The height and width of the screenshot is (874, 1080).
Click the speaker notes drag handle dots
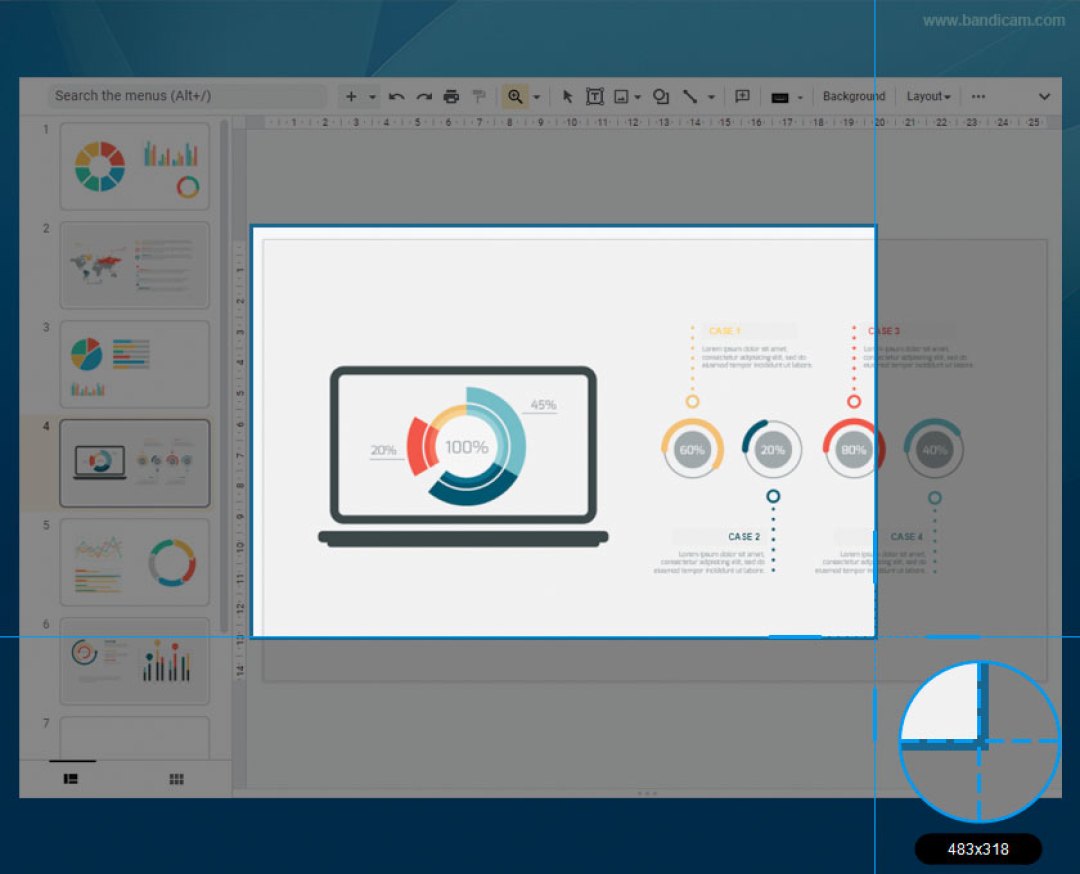coord(647,793)
